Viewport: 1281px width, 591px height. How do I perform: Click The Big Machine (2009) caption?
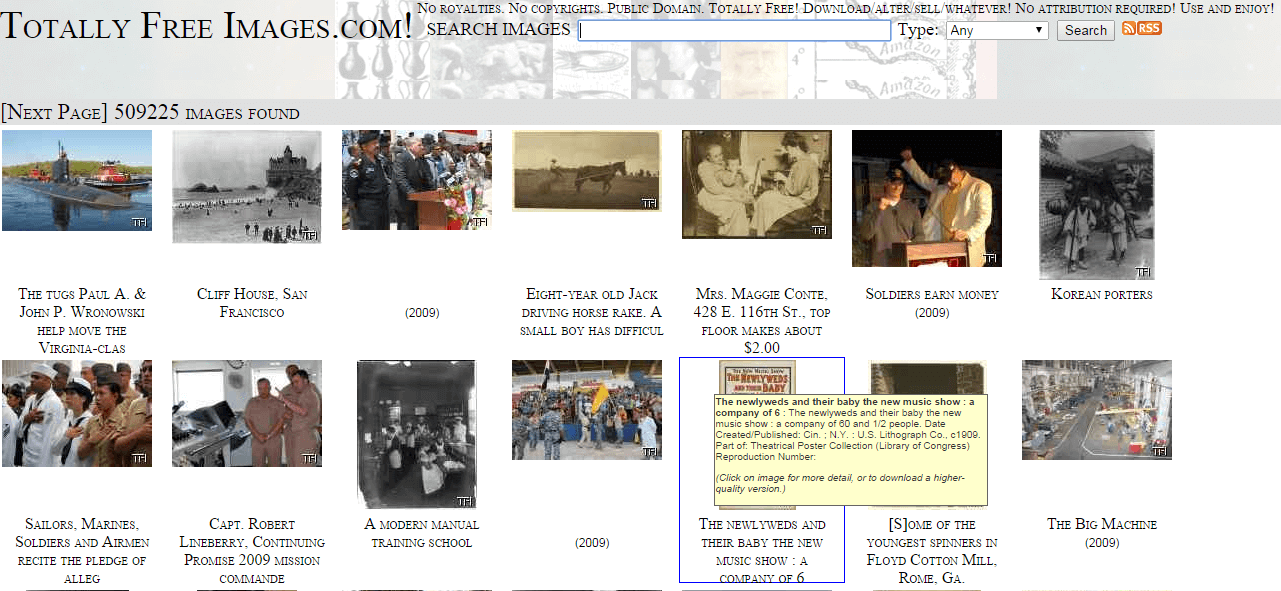[1101, 533]
